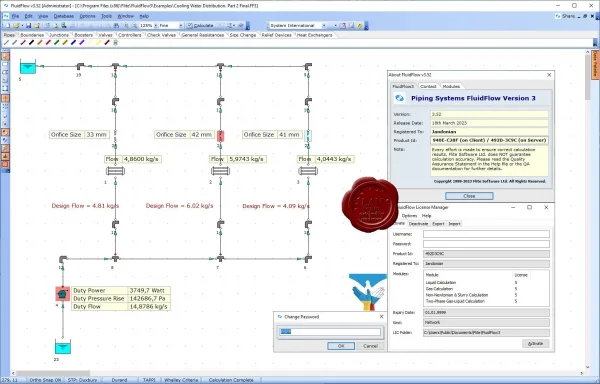
Task: Switch to the Boosters tab
Action: pos(84,35)
